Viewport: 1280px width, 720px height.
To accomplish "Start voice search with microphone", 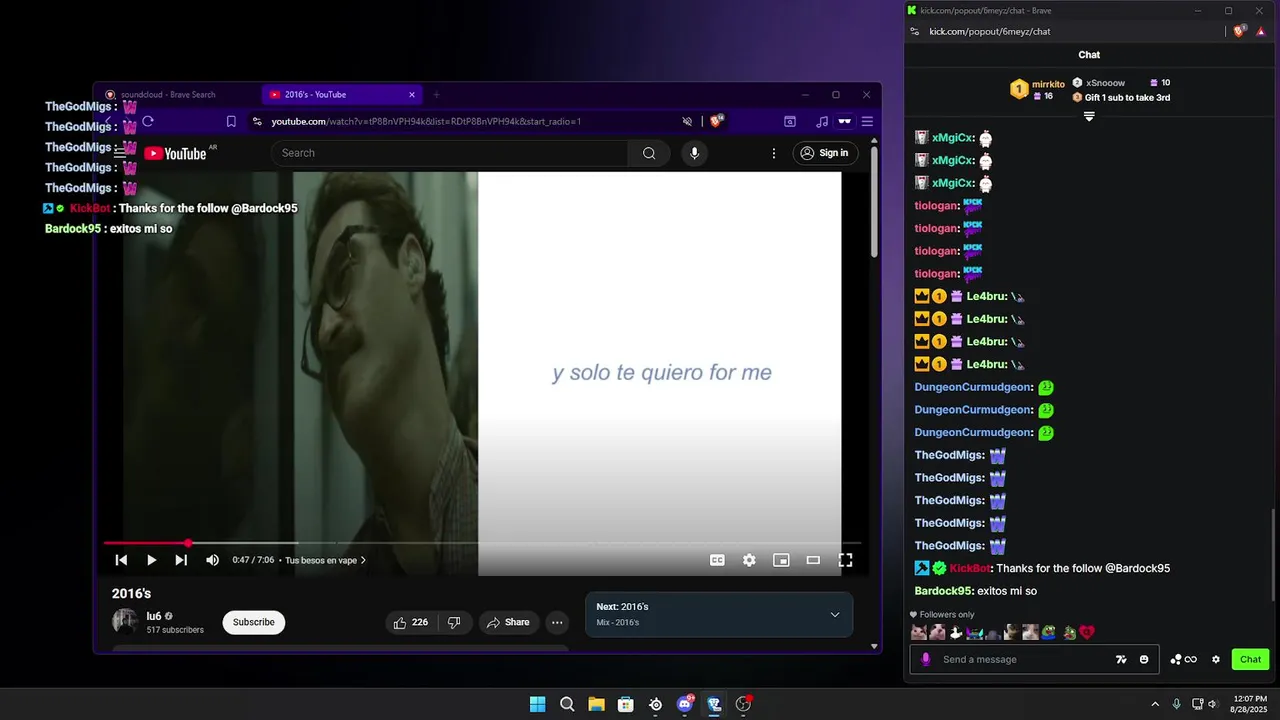I will point(694,153).
